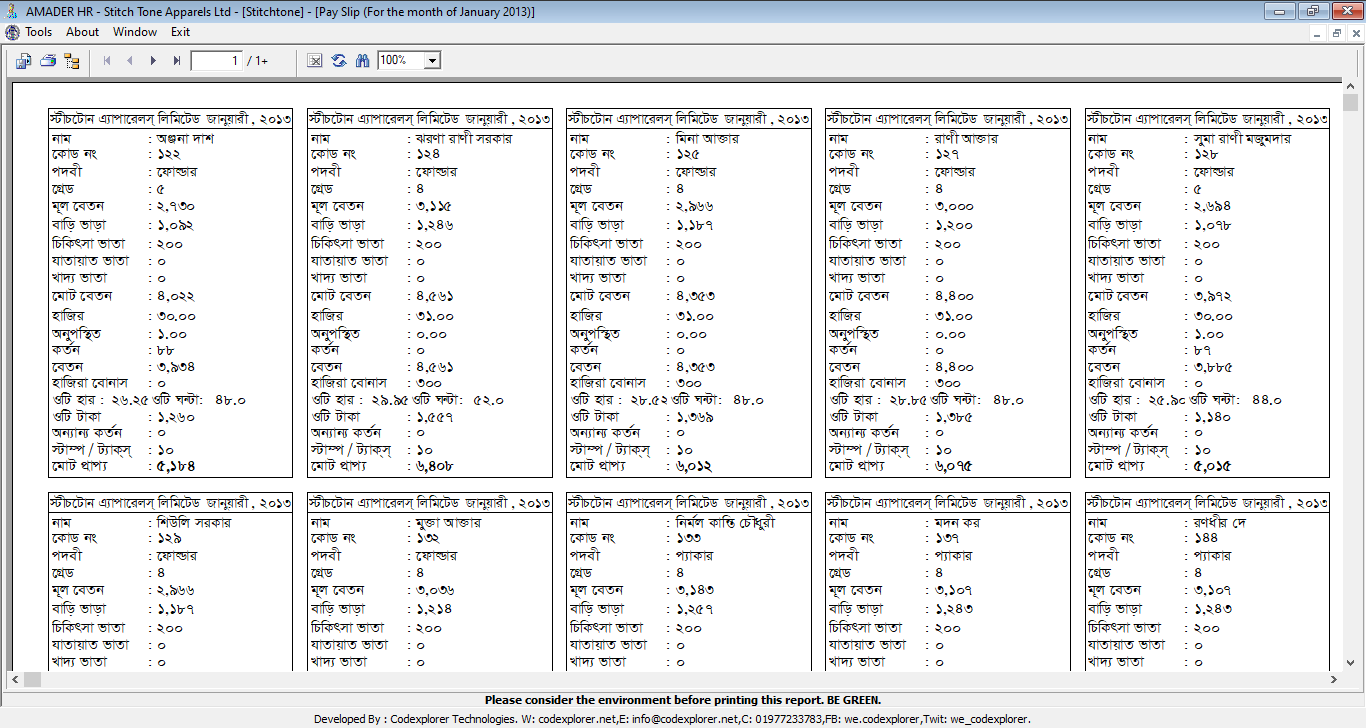Refresh the pay slip report
Viewport: 1366px width, 728px height.
pos(338,61)
